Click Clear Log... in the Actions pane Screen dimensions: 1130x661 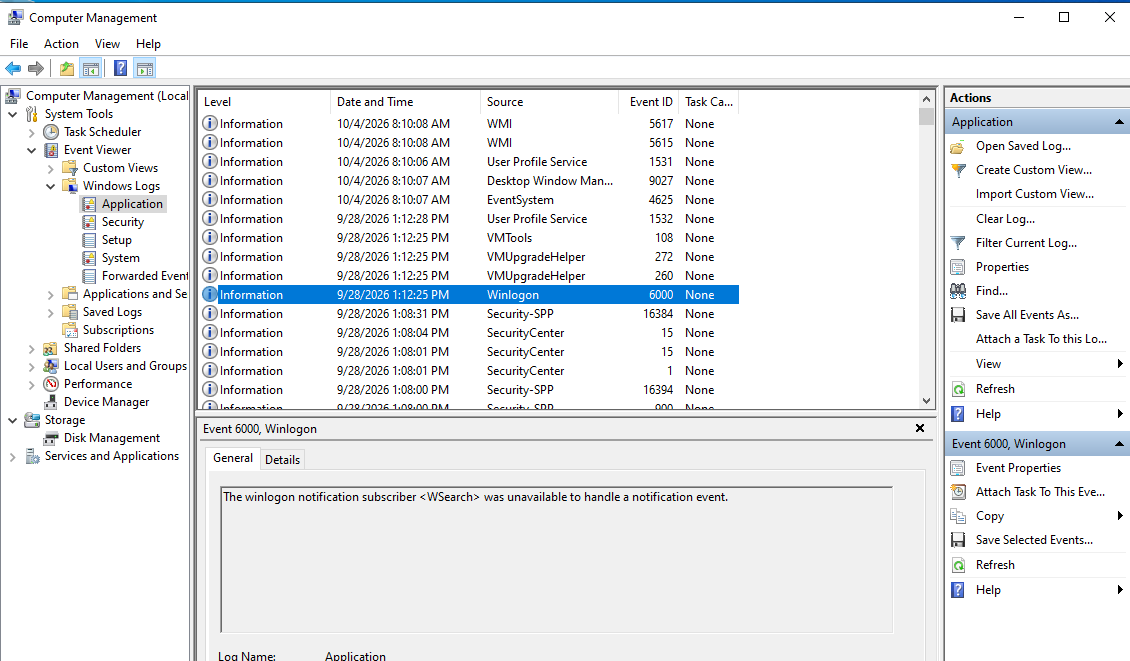pos(1005,218)
